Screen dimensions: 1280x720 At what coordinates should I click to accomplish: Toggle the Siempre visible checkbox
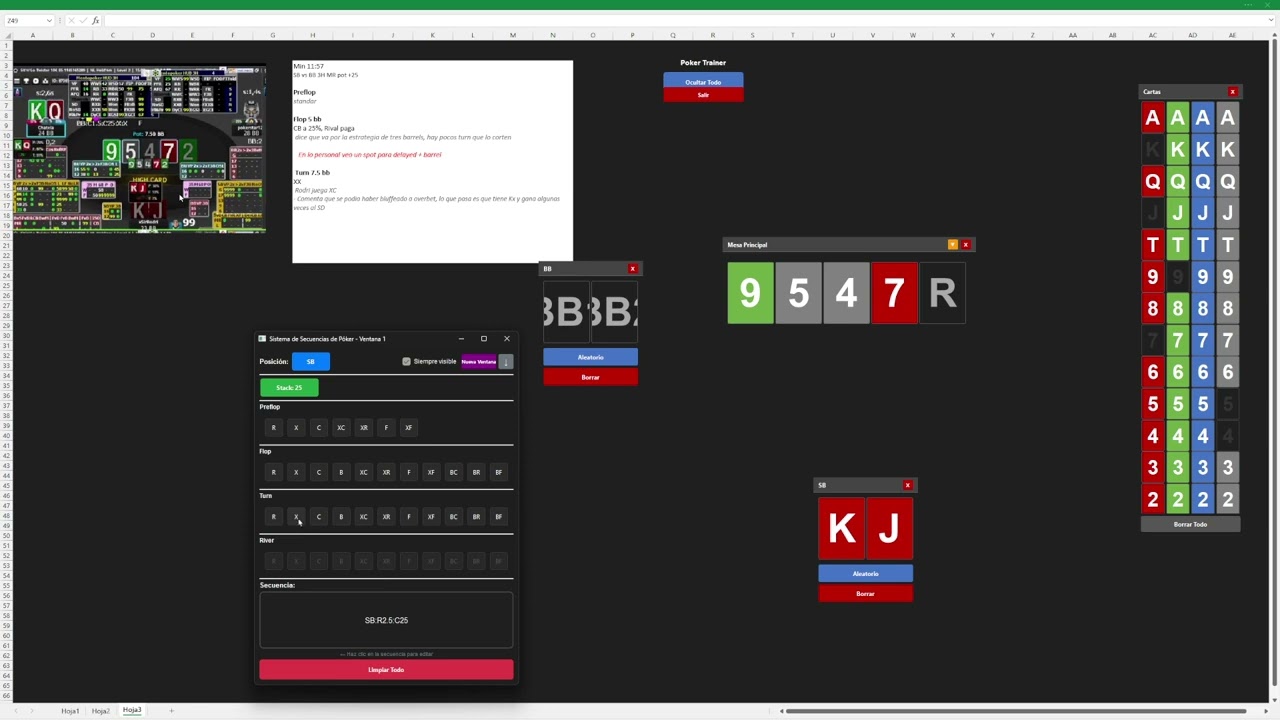(x=406, y=362)
